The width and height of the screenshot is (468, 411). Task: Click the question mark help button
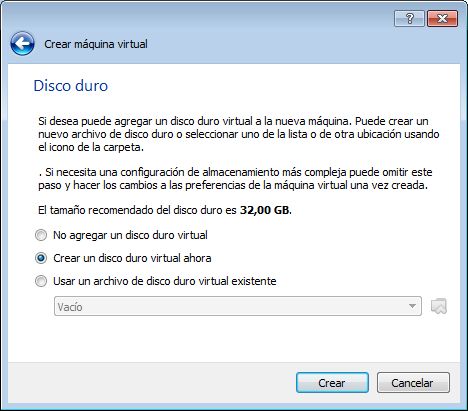(409, 18)
